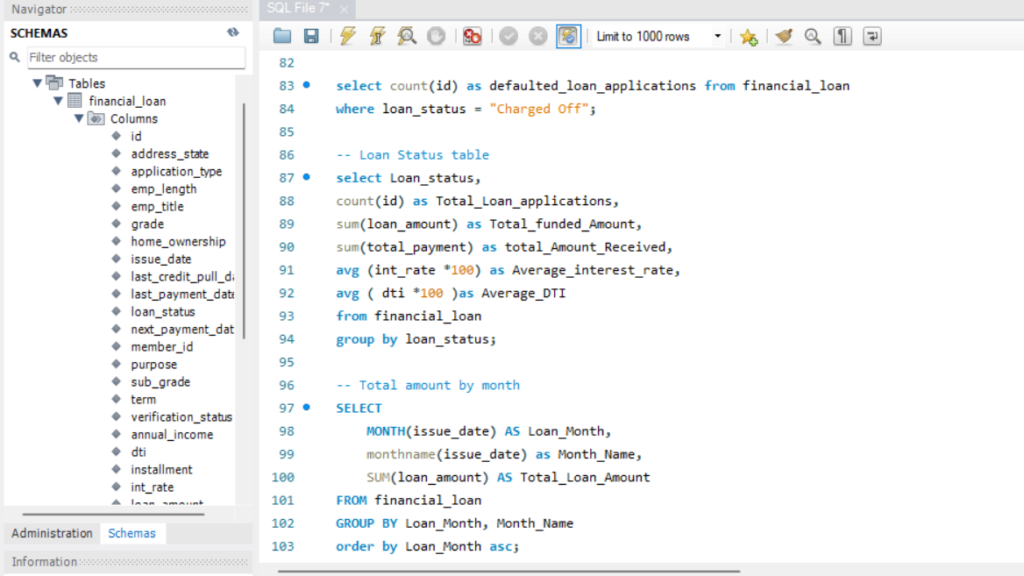Select the dti column

138,452
